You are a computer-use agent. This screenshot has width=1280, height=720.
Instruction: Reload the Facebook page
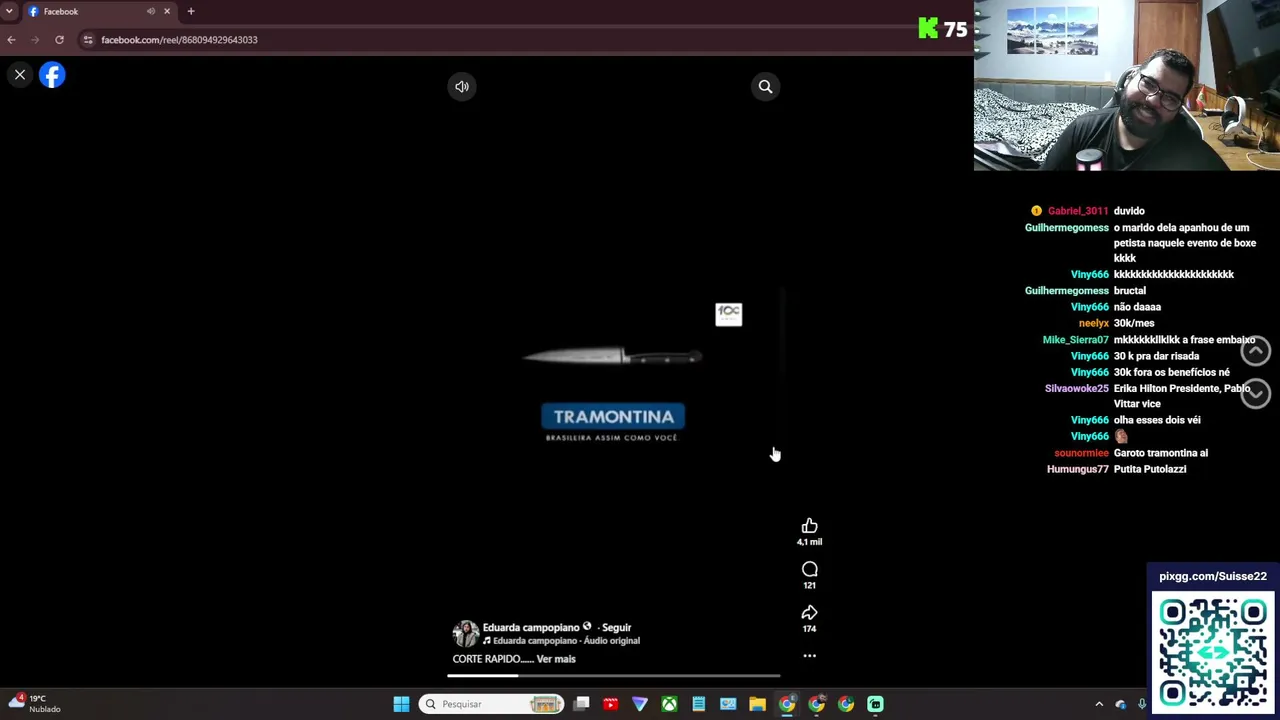pos(59,40)
